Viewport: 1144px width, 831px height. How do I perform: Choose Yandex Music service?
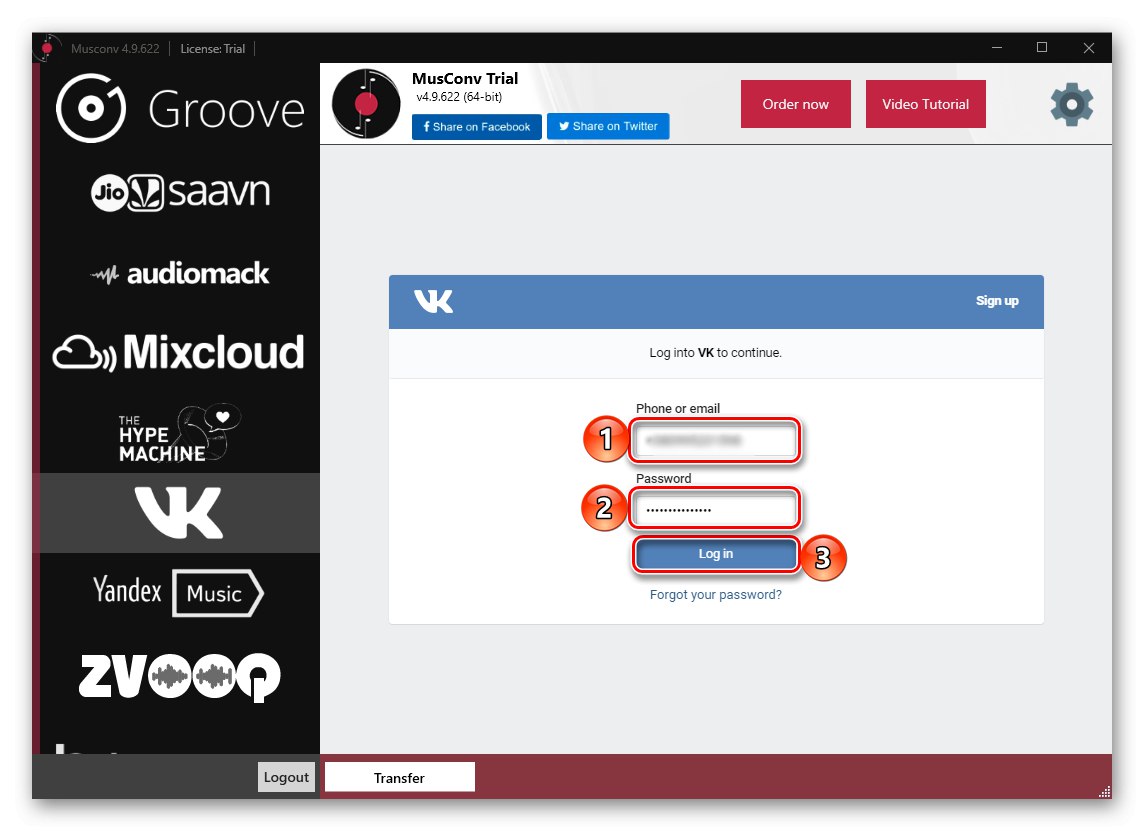(x=178, y=592)
